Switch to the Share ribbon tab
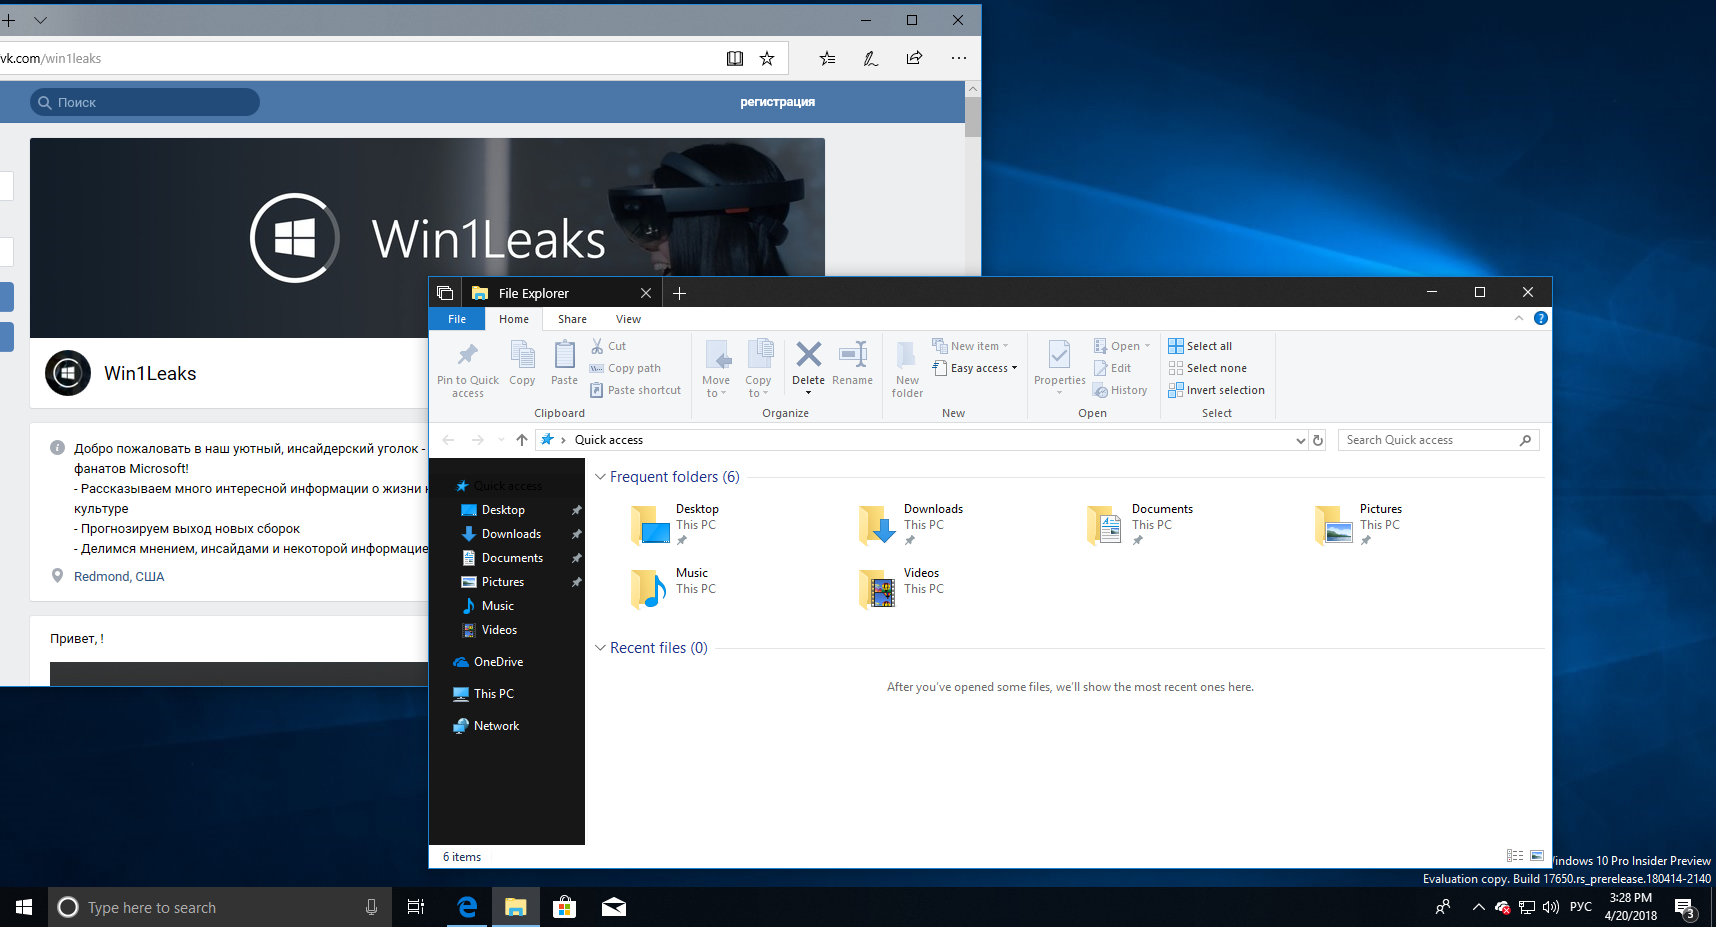The height and width of the screenshot is (927, 1716). coord(572,319)
